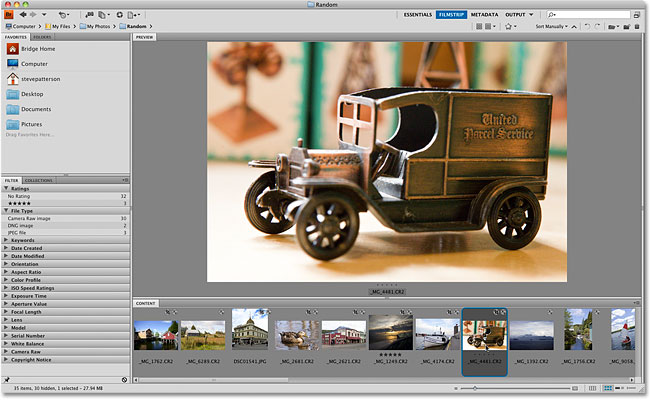
Task: Open Bridge Home in Favorites
Action: point(32,49)
